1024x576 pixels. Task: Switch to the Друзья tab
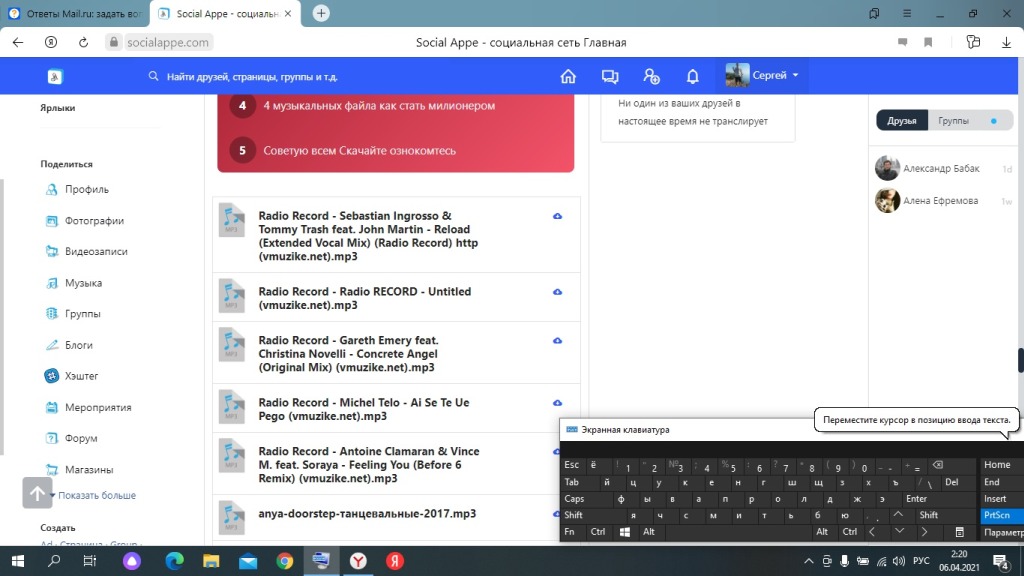(901, 121)
